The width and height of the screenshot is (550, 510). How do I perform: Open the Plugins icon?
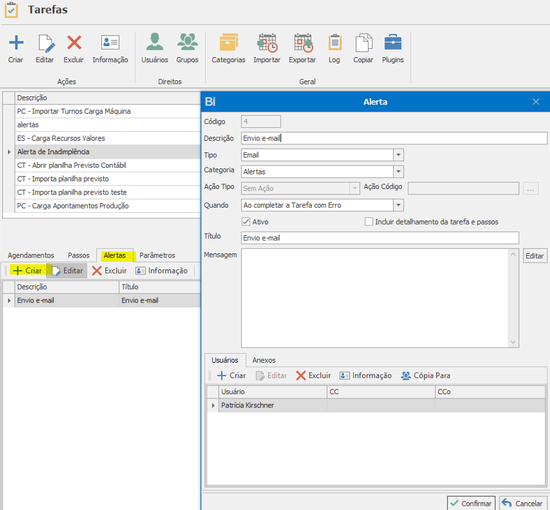pyautogui.click(x=393, y=42)
